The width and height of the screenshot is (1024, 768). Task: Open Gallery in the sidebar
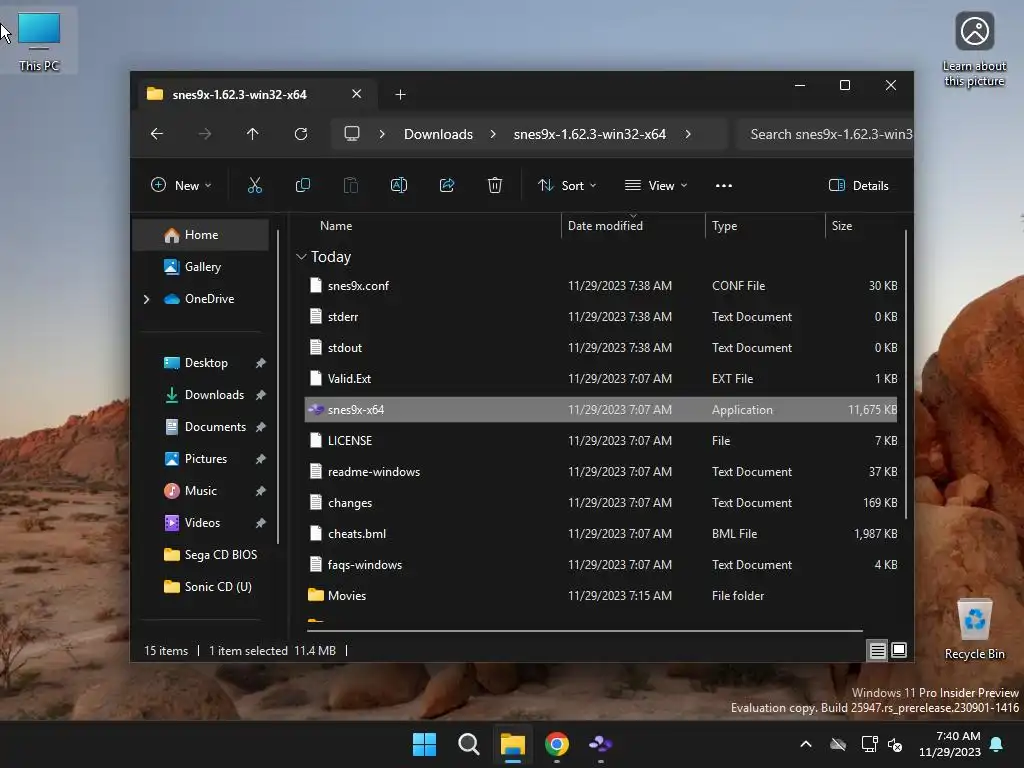click(x=200, y=267)
